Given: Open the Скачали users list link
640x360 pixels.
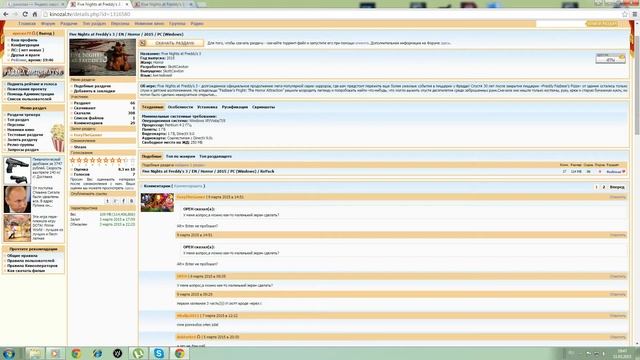Looking at the screenshot, I should 82,113.
